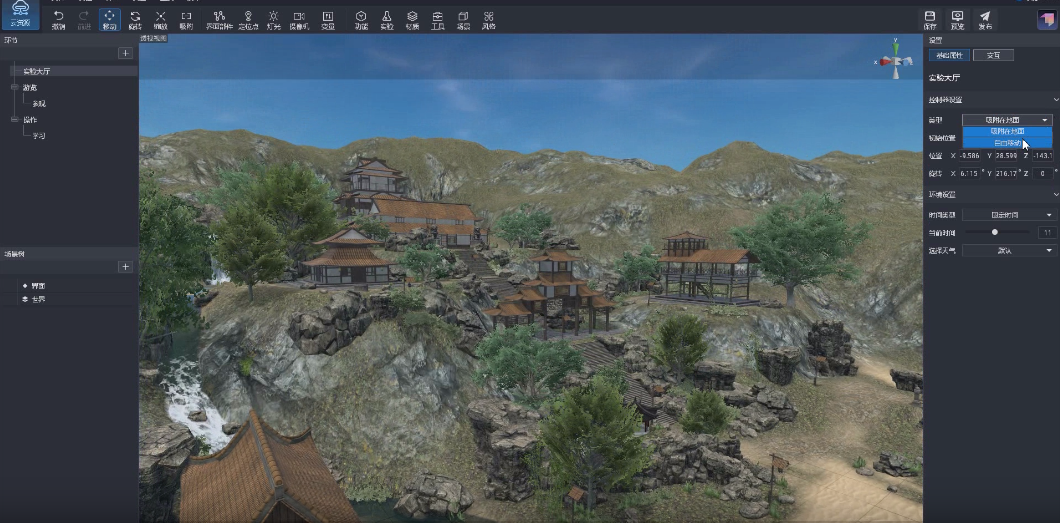
Task: Click the position X value field
Action: [968, 156]
